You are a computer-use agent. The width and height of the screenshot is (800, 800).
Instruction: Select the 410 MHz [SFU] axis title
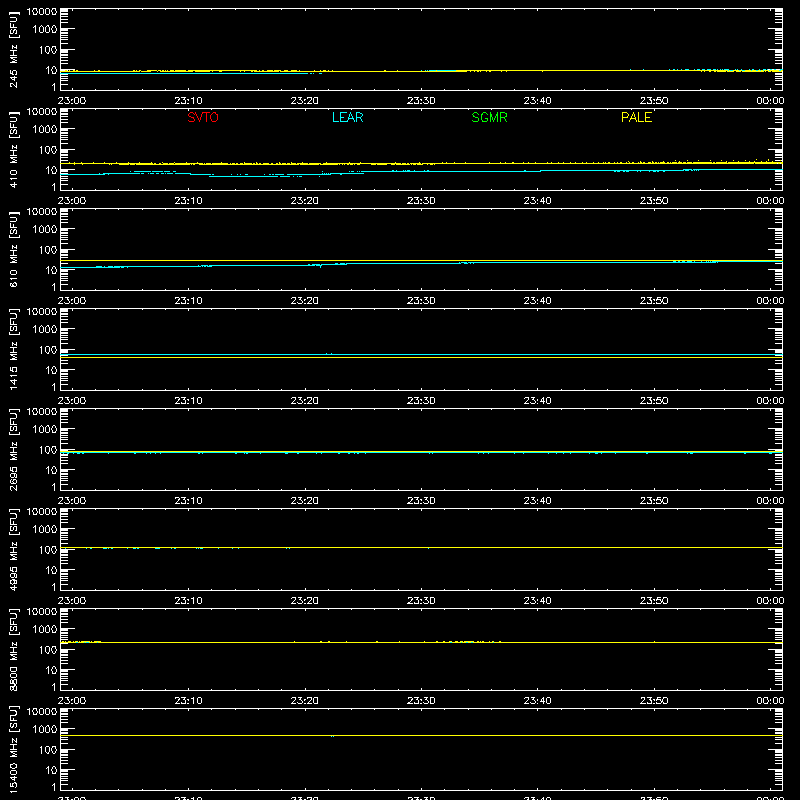pyautogui.click(x=13, y=149)
